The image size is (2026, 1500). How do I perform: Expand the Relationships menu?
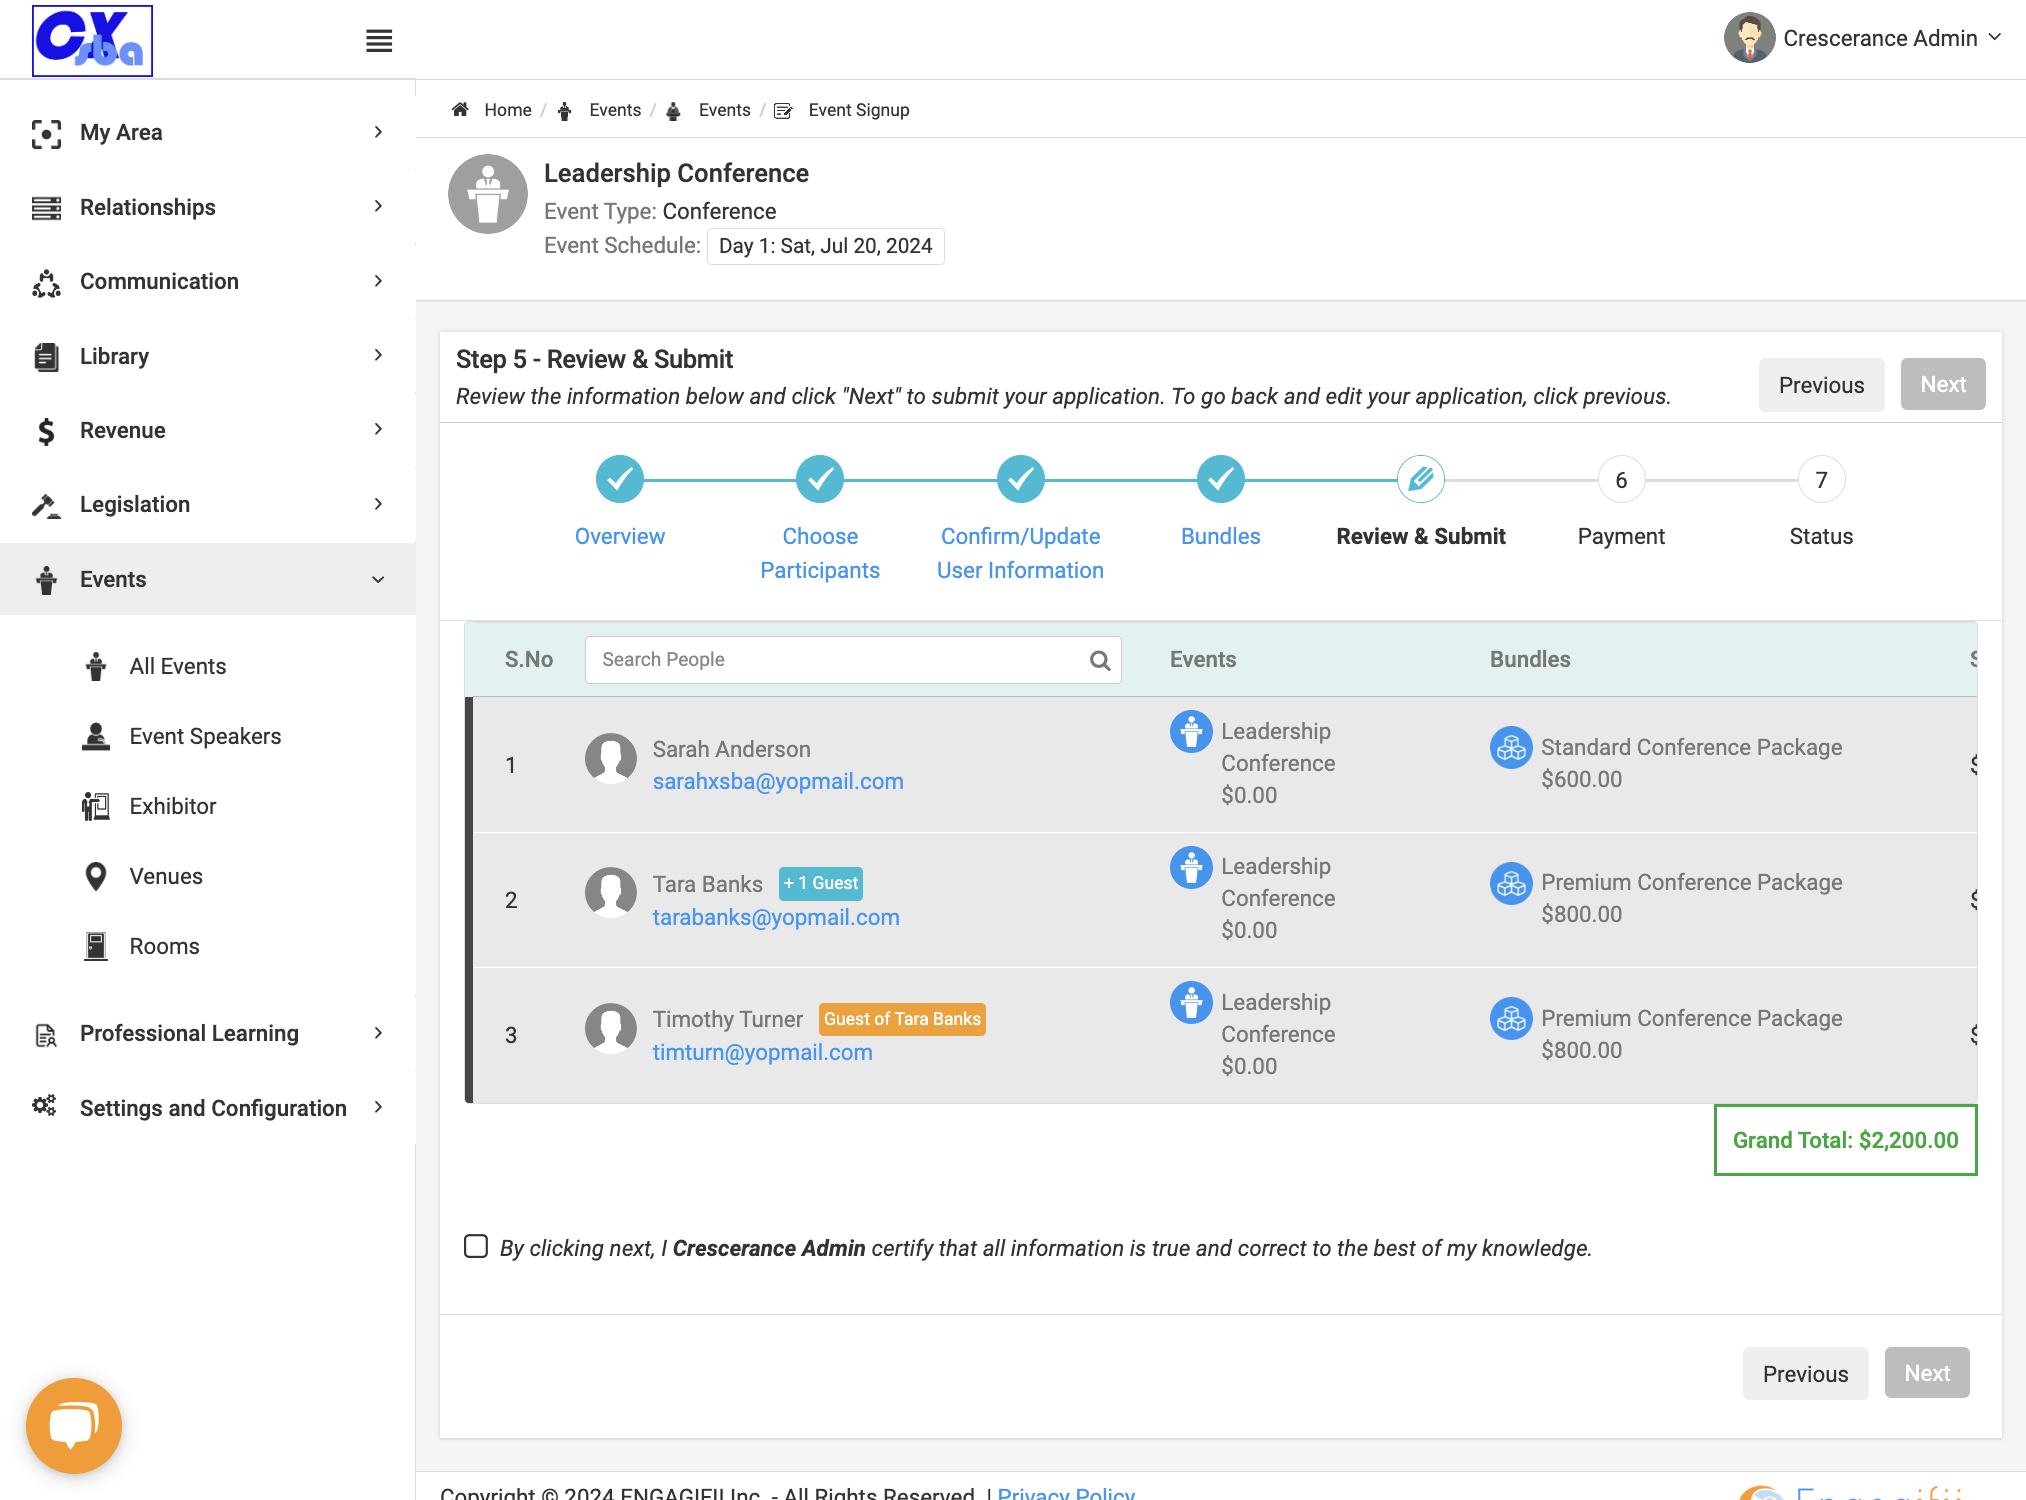[x=208, y=207]
